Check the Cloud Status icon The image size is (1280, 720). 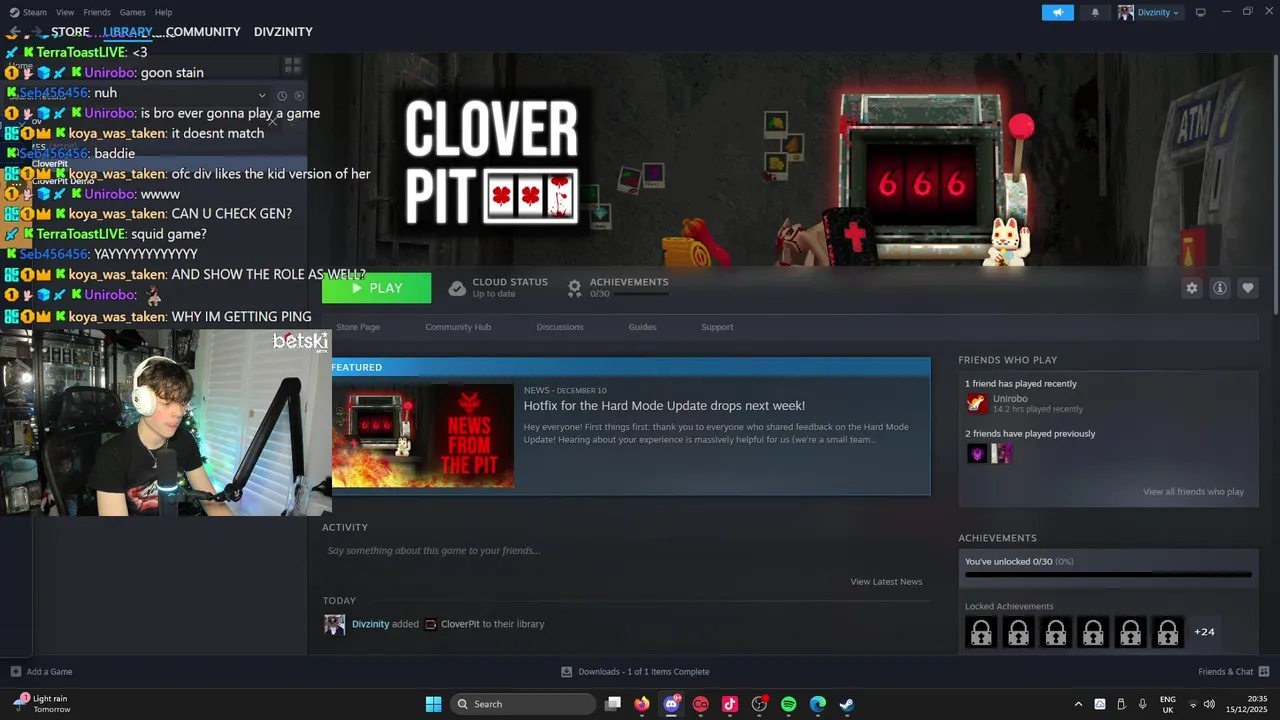(x=457, y=288)
